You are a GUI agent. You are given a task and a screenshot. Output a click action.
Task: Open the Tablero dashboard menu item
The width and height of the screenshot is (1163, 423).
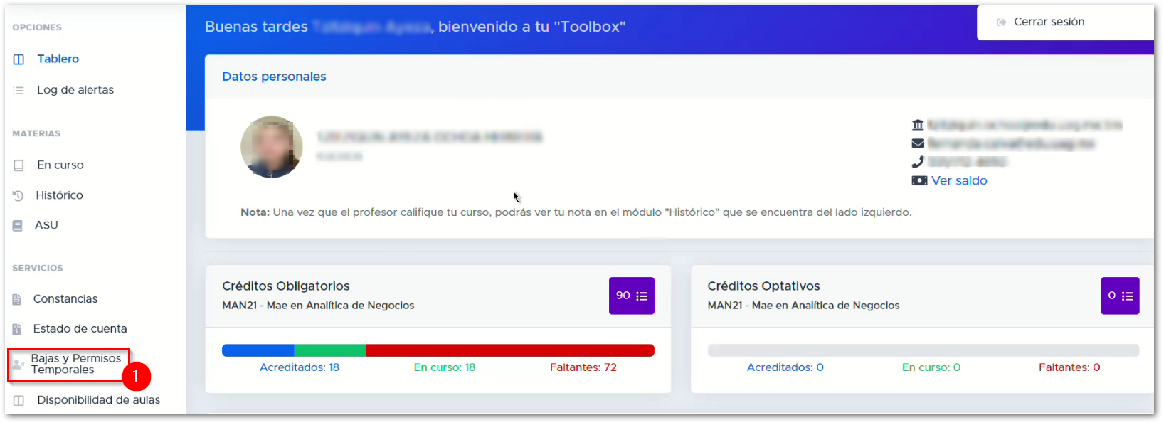point(58,59)
